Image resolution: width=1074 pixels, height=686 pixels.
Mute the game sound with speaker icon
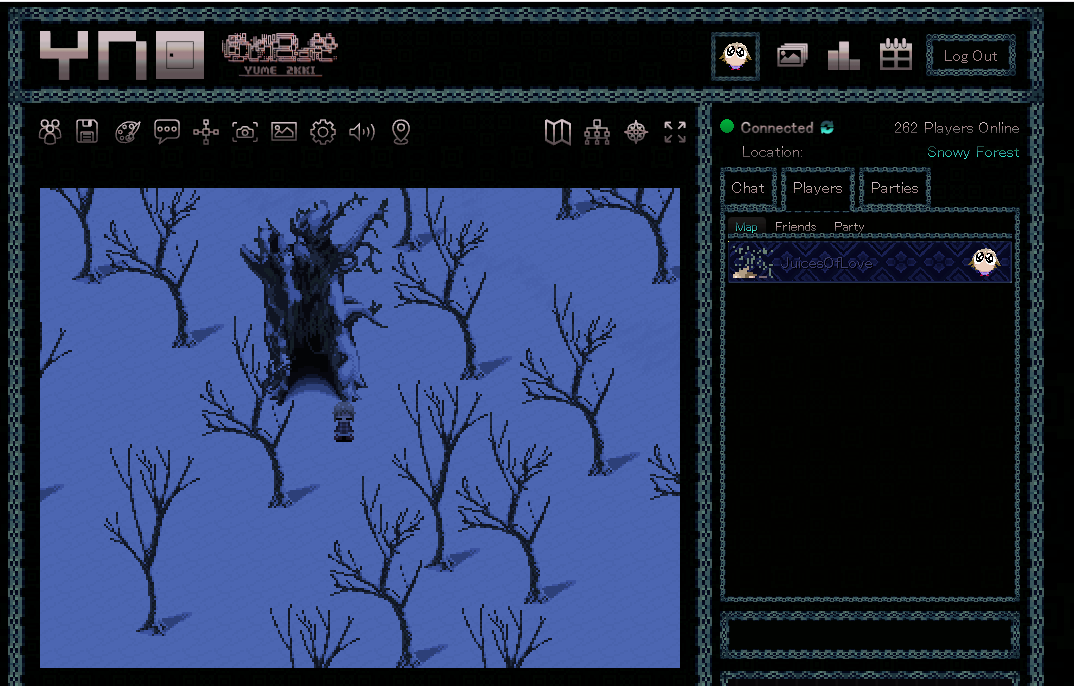pyautogui.click(x=361, y=131)
